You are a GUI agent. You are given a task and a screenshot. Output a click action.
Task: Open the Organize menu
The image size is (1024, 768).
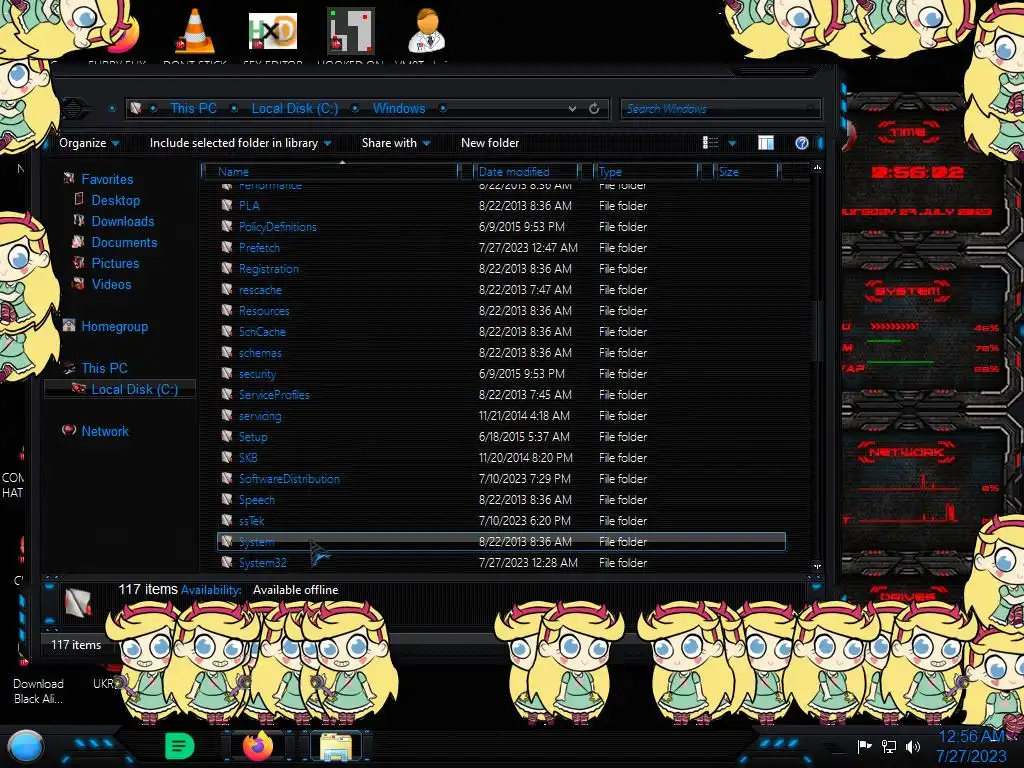89,143
